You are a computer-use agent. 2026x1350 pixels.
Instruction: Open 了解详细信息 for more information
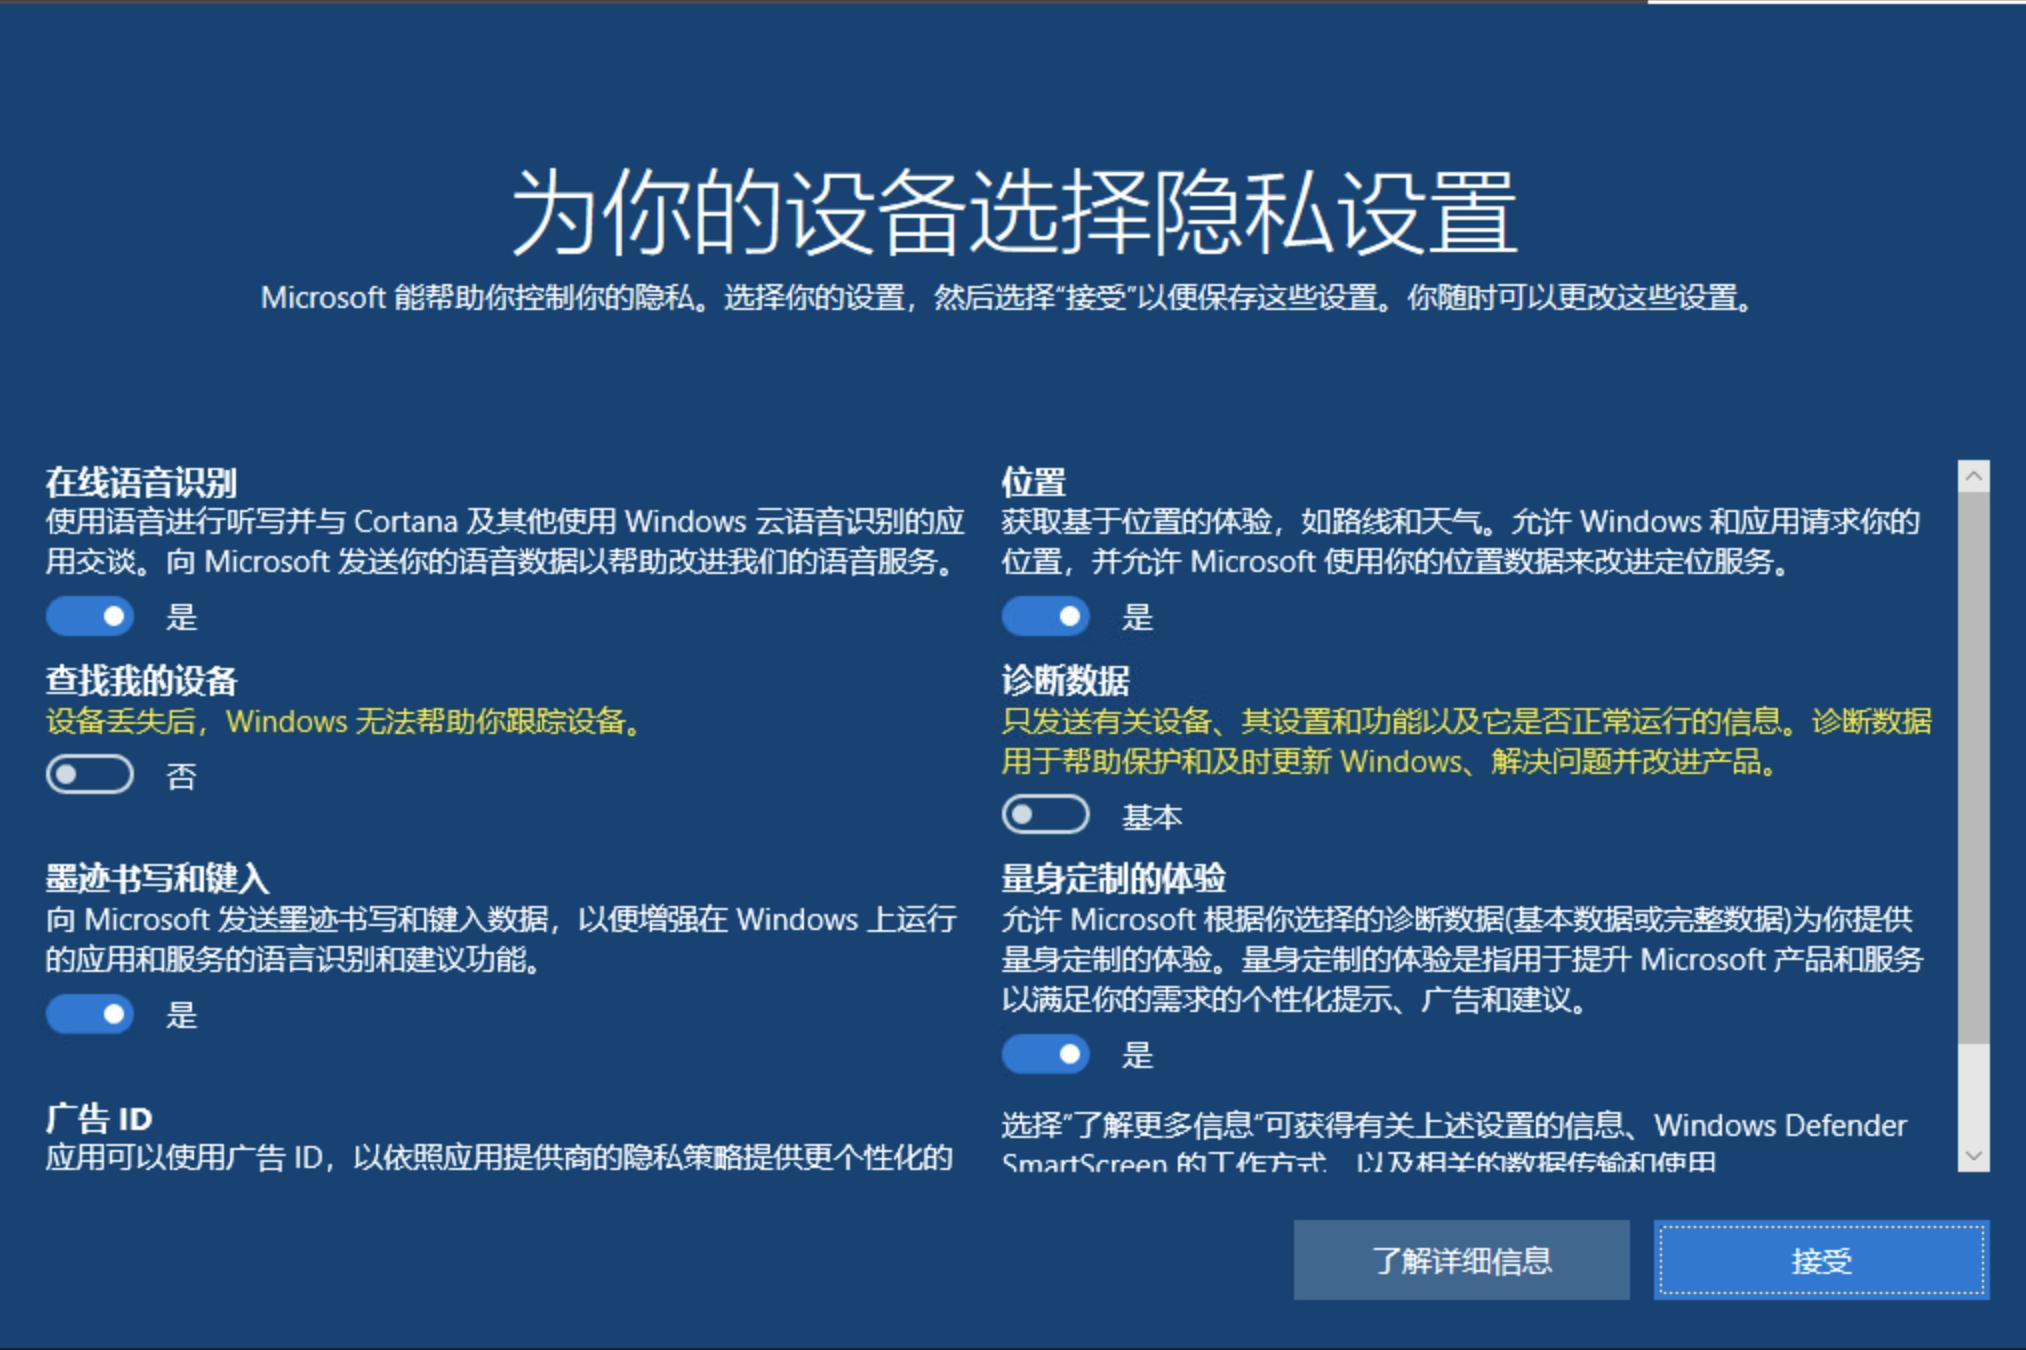(x=1463, y=1261)
